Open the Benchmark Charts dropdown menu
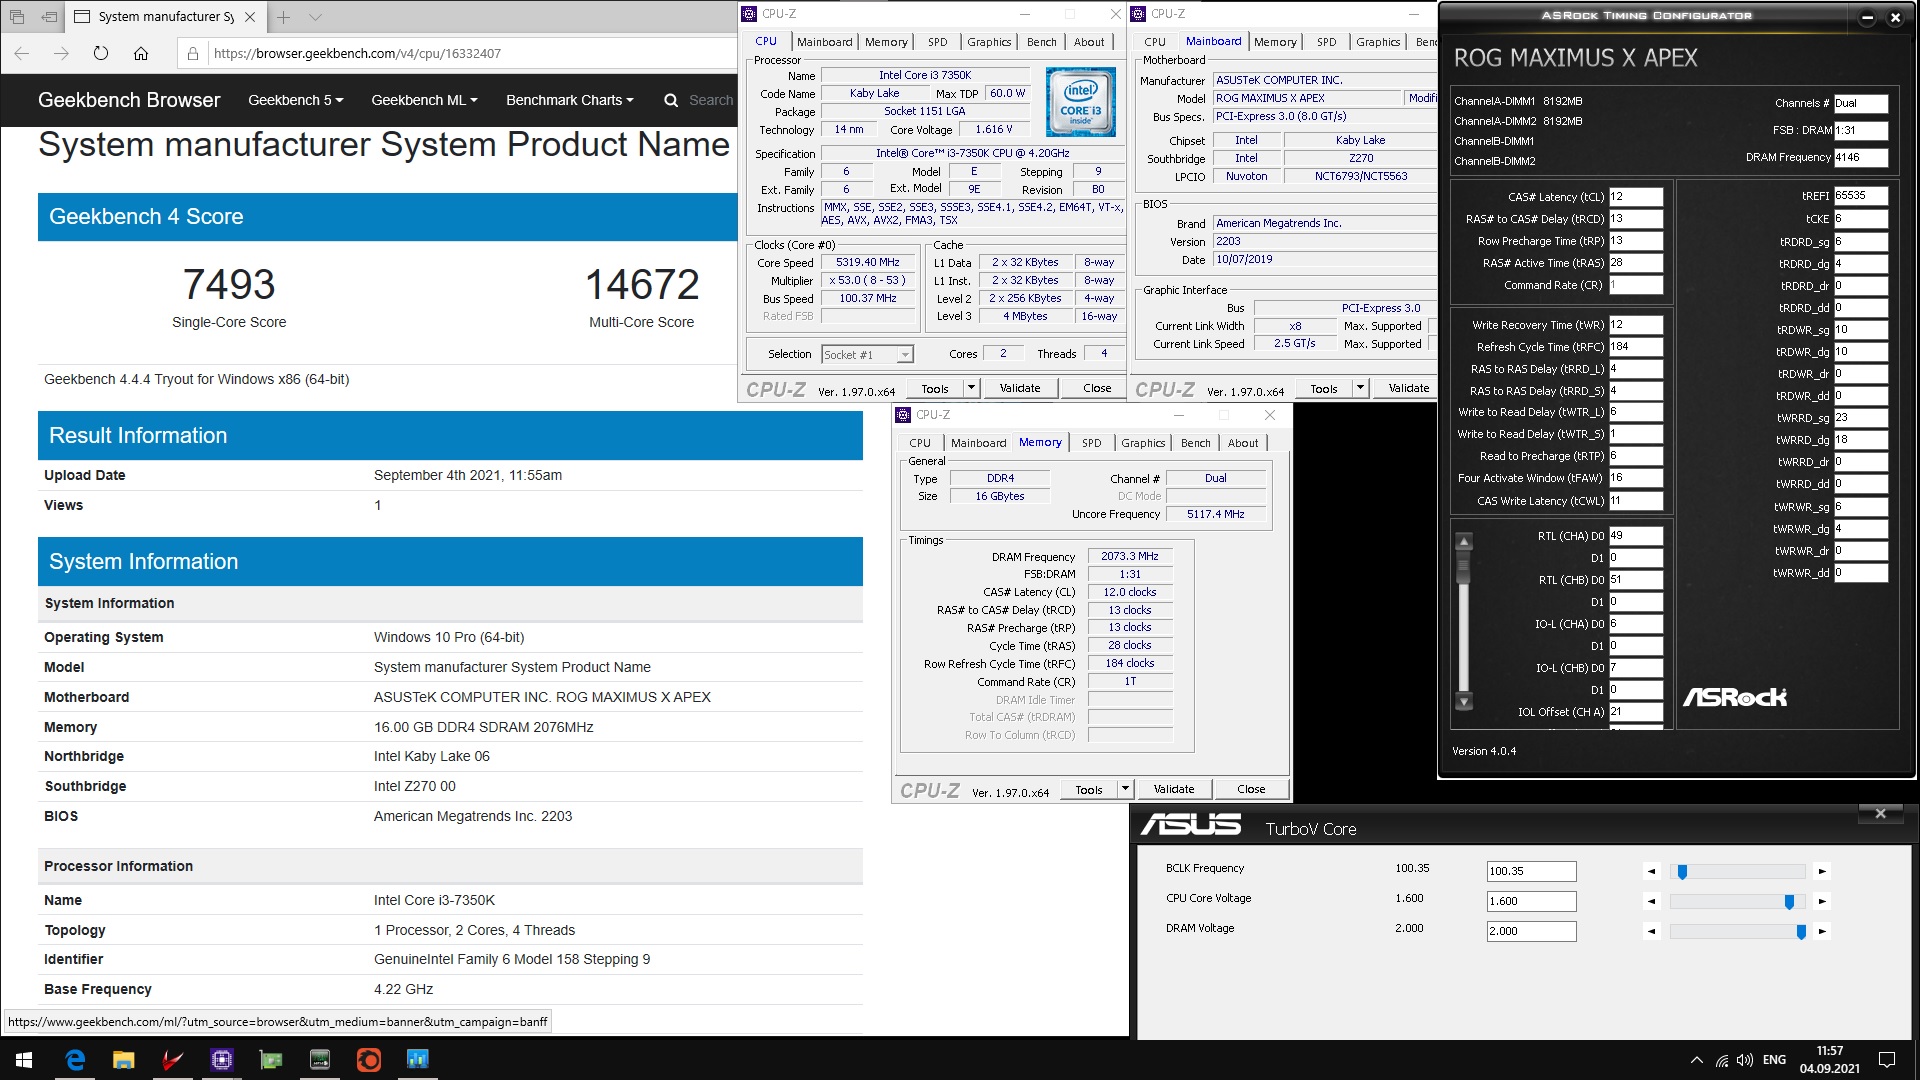This screenshot has height=1080, width=1920. click(x=570, y=100)
